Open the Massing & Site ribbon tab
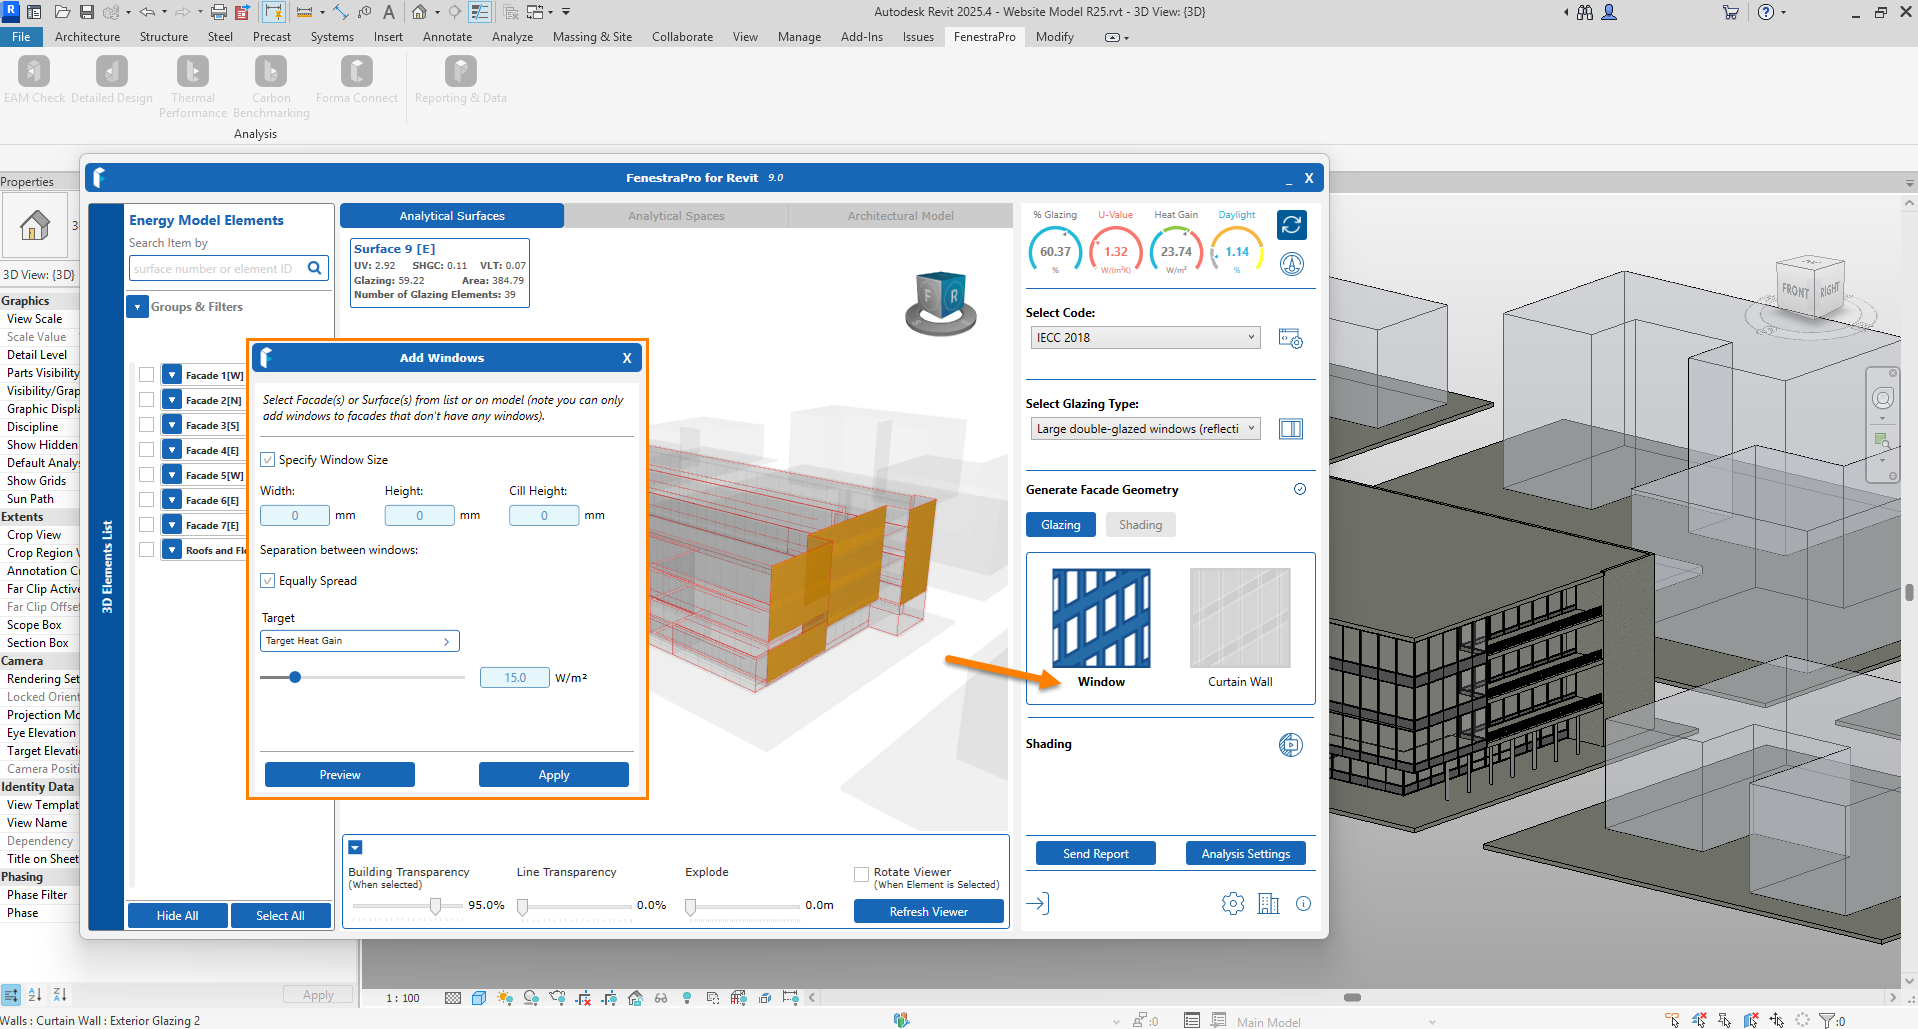 point(592,37)
